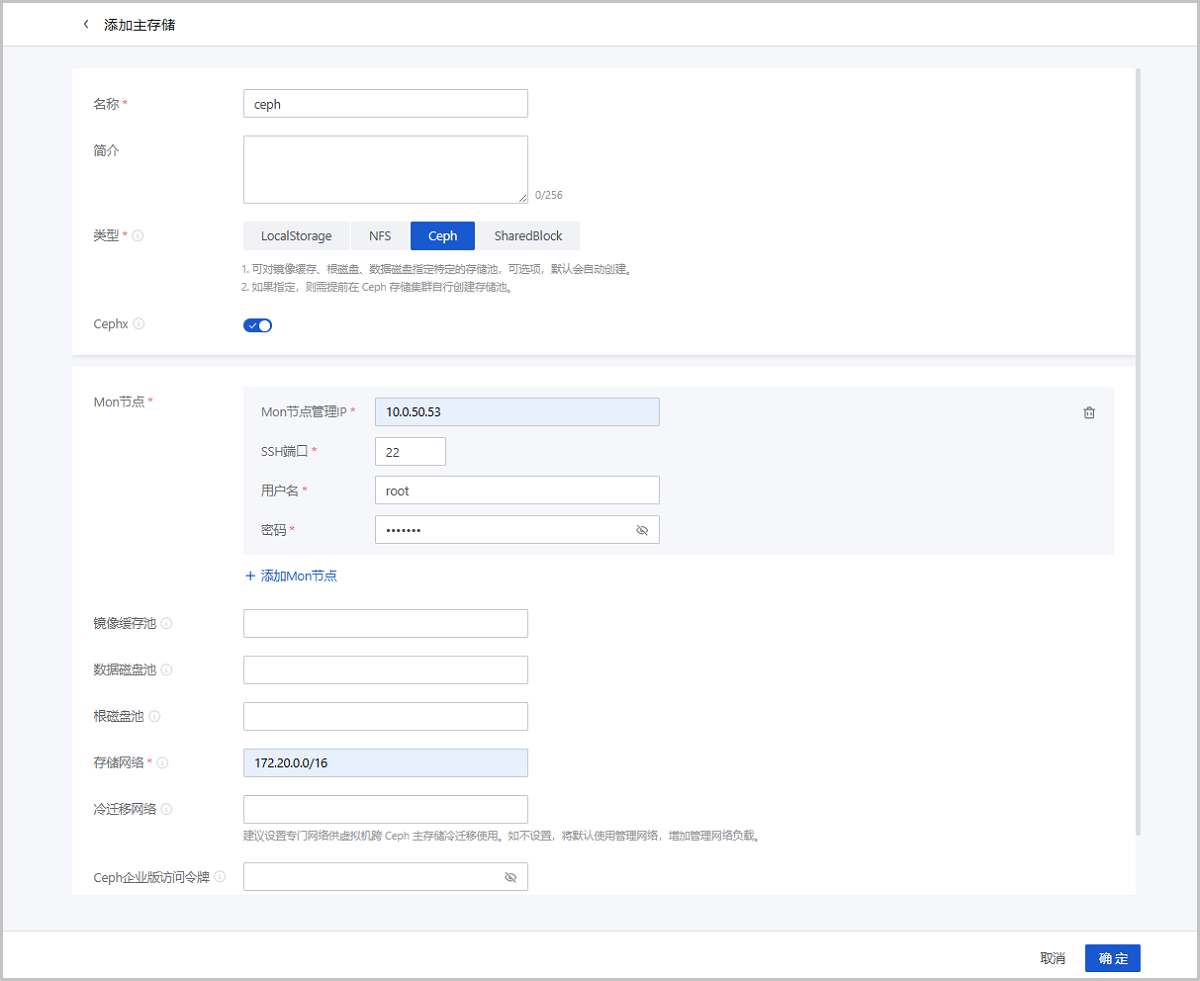Cancel with the 取消 button
The image size is (1200, 981).
[x=1052, y=958]
